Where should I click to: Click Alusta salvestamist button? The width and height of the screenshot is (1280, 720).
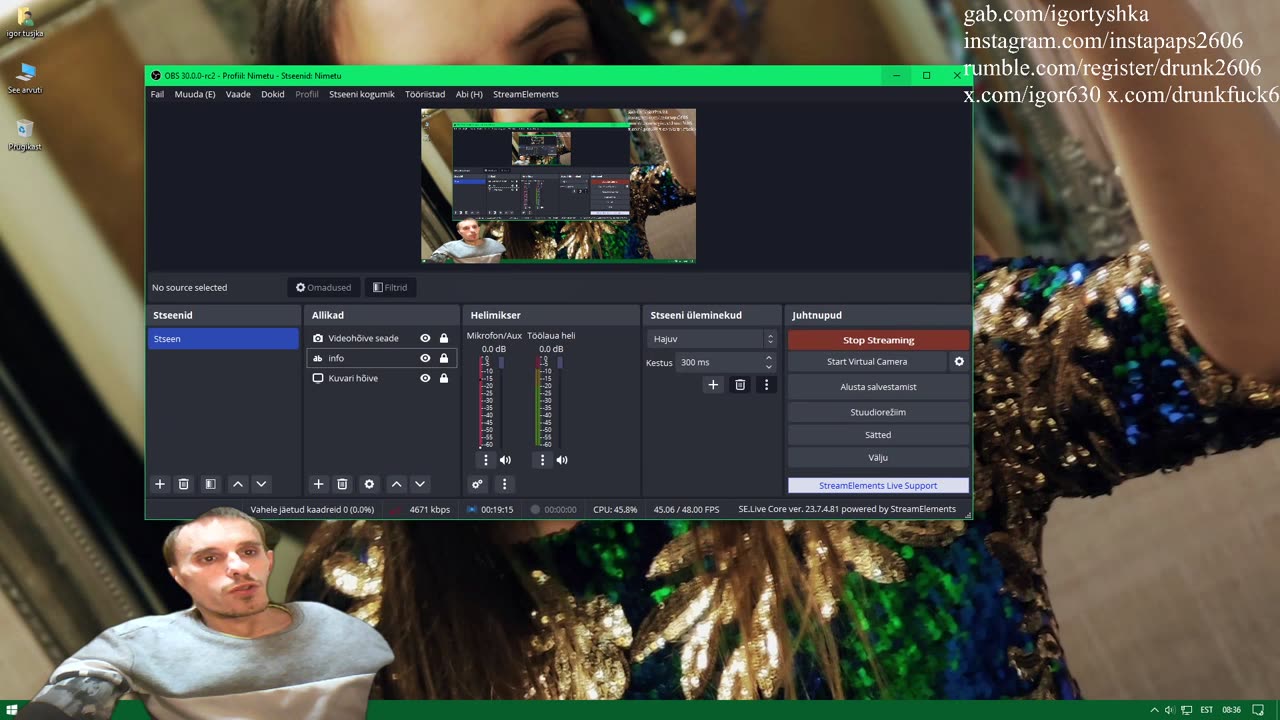point(878,387)
